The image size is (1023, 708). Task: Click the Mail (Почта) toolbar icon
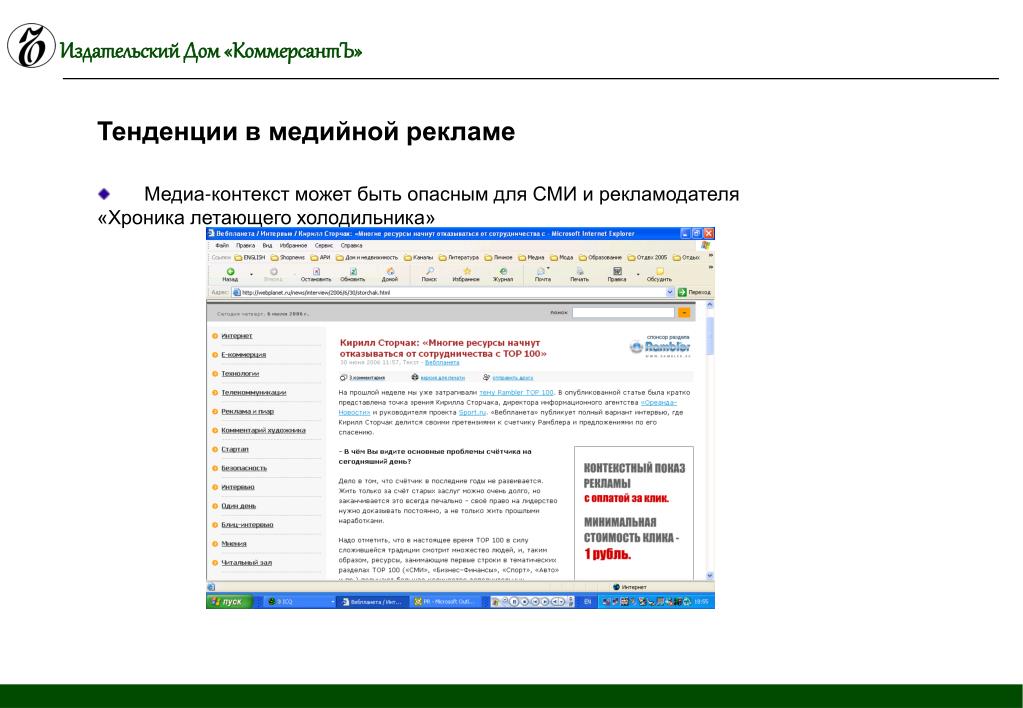[x=541, y=271]
